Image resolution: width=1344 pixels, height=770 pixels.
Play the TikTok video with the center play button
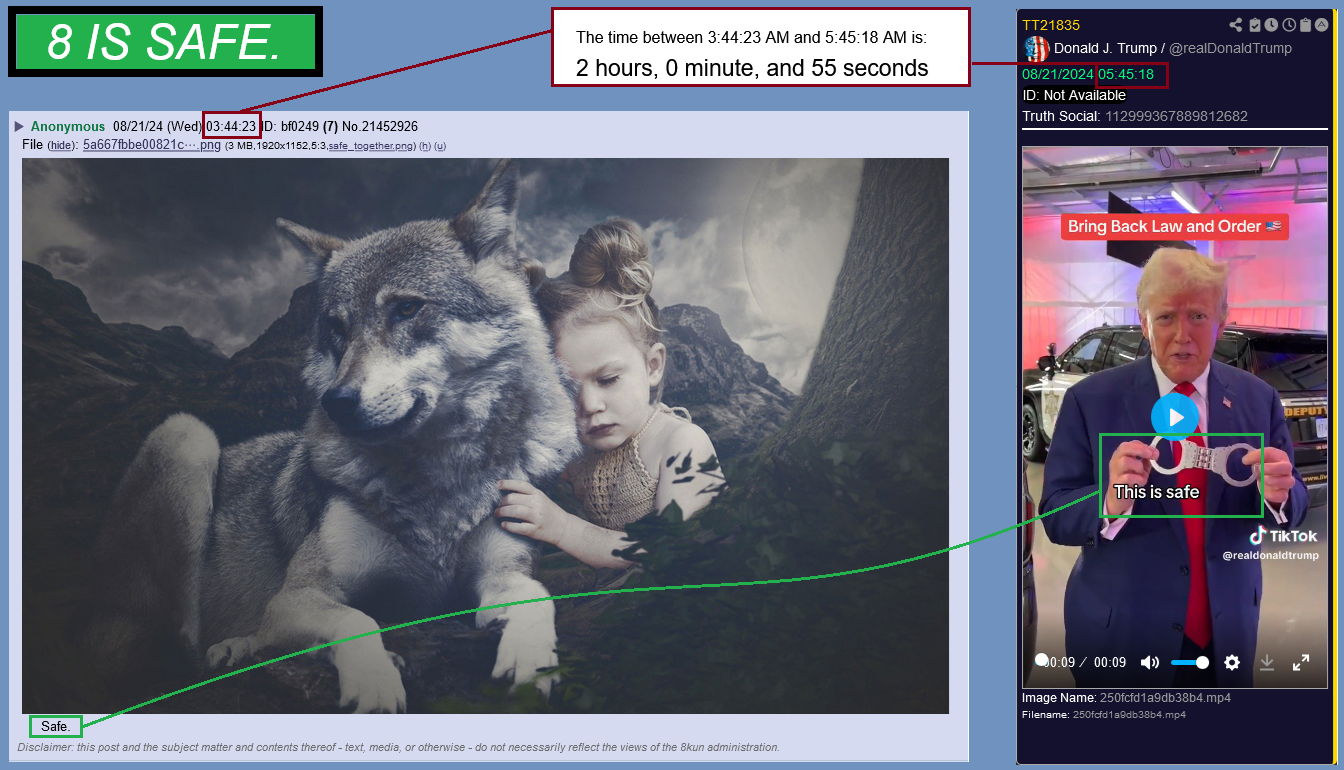pos(1175,417)
